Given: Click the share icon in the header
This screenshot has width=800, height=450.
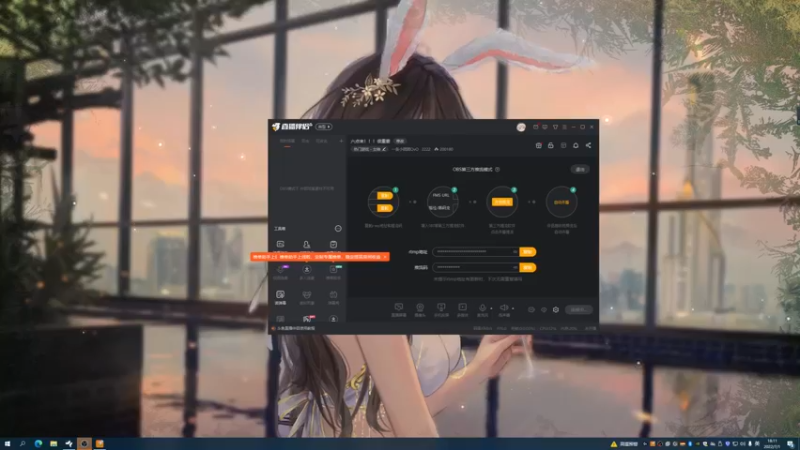Looking at the screenshot, I should click(588, 145).
